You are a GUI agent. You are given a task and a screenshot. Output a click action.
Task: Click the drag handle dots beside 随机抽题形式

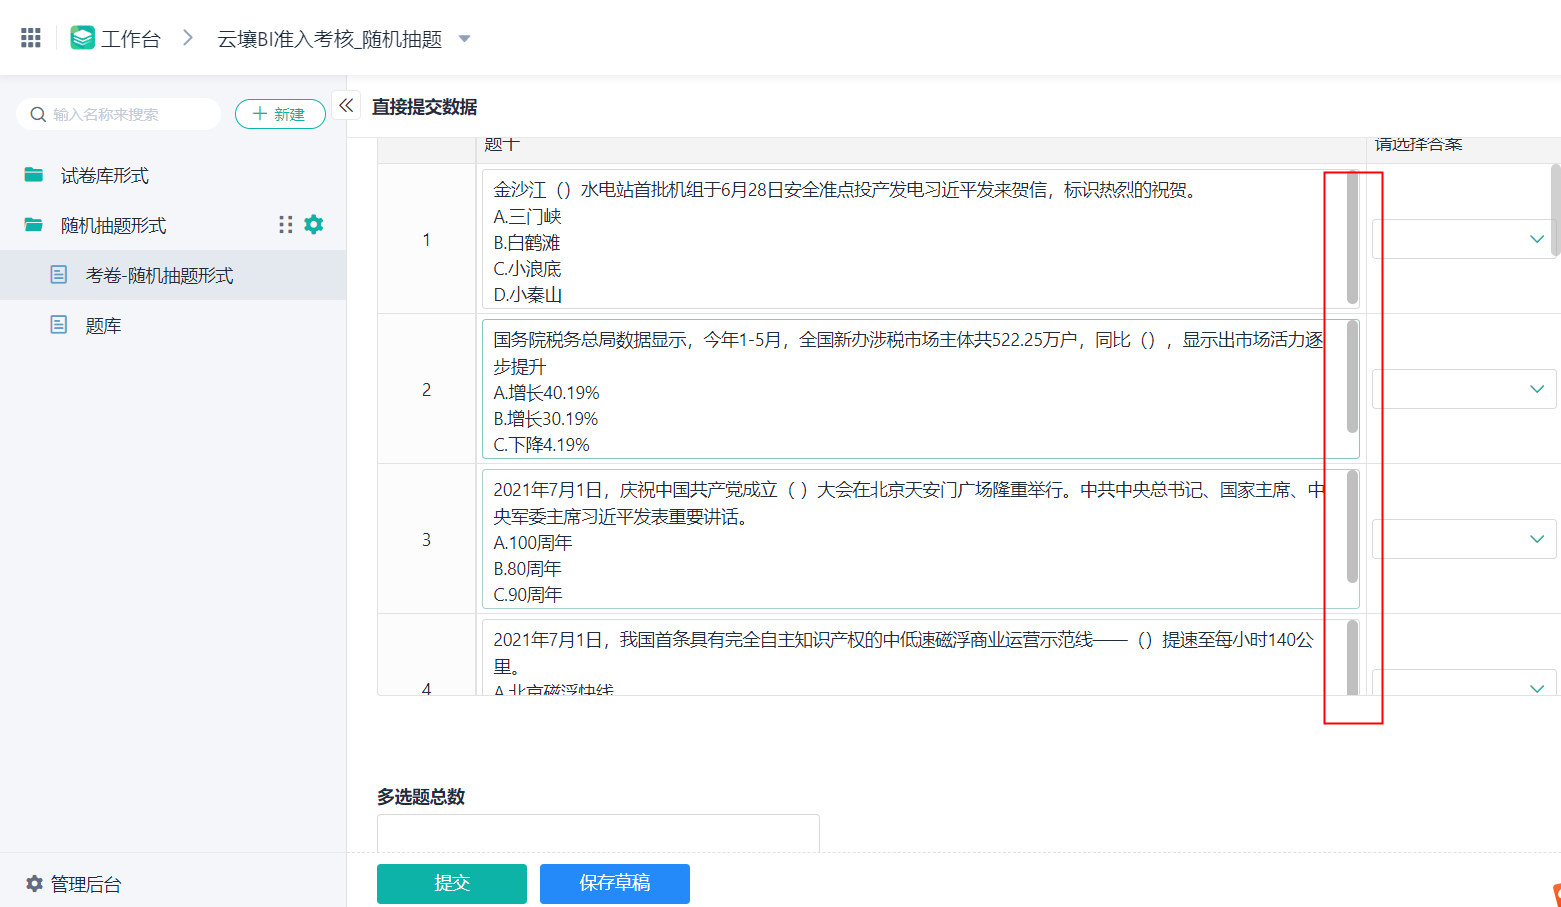pos(286,224)
